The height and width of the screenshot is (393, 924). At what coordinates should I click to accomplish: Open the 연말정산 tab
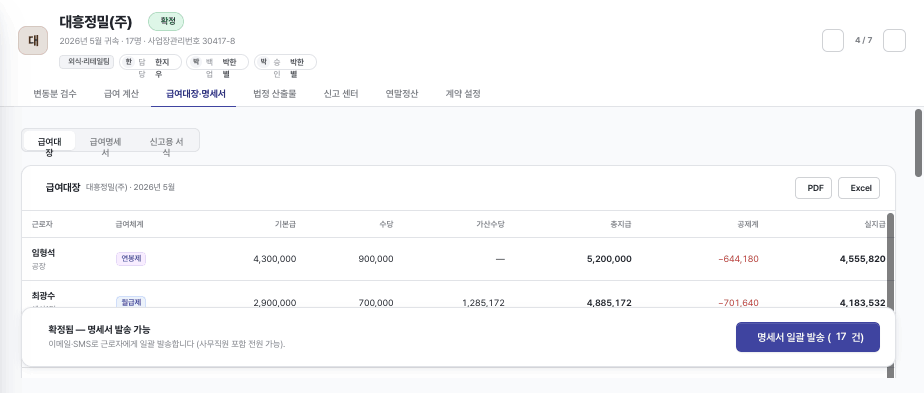pyautogui.click(x=402, y=94)
